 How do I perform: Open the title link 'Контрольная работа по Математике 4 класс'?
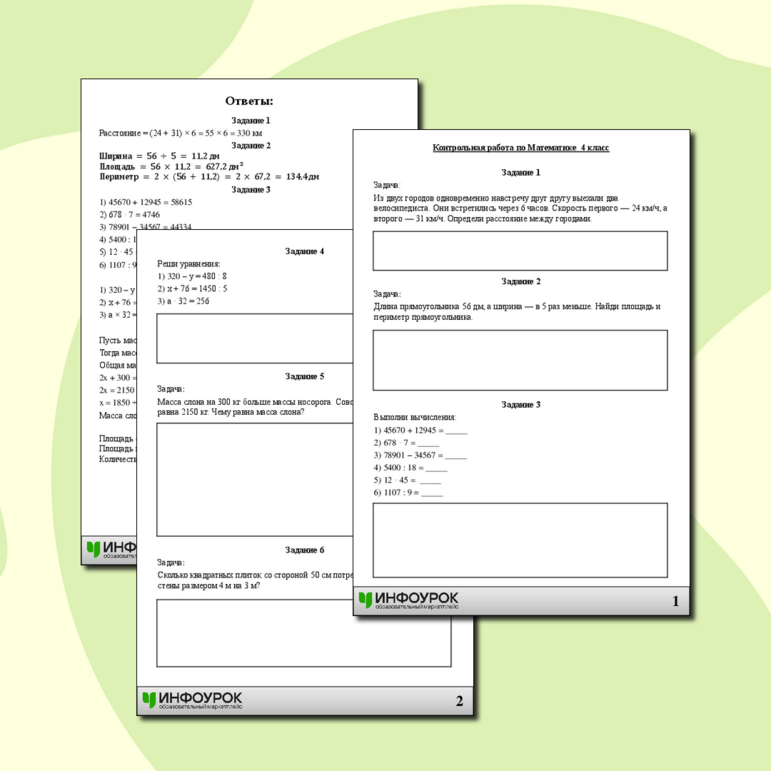point(521,148)
